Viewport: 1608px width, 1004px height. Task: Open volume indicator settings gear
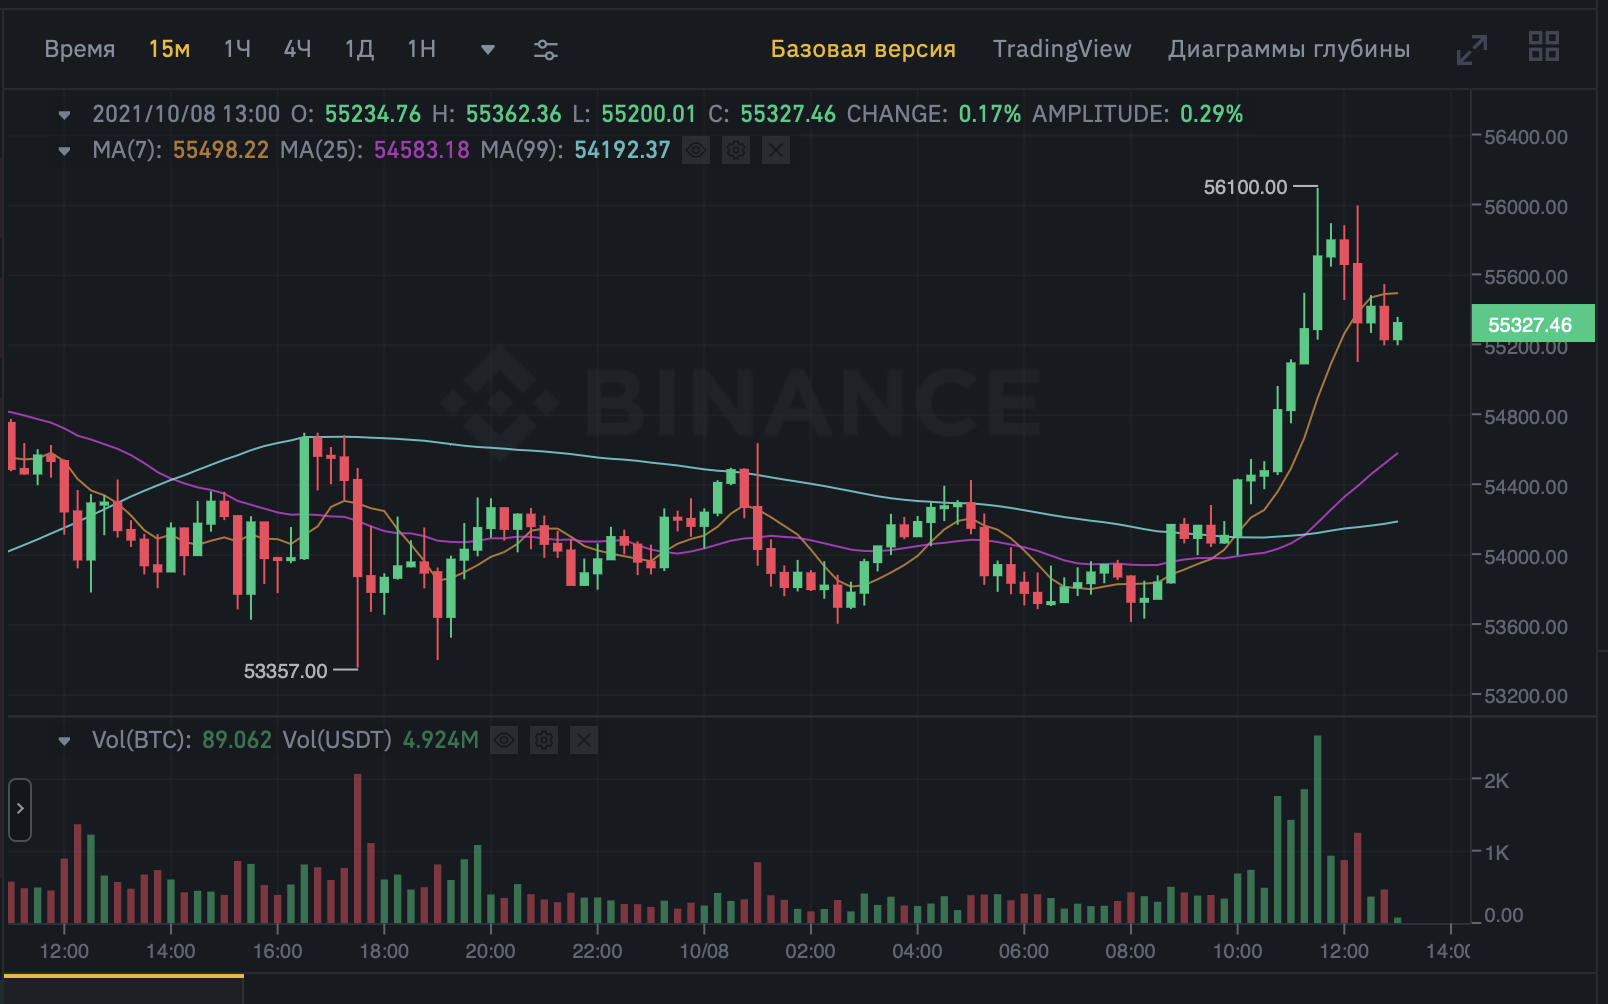click(544, 740)
